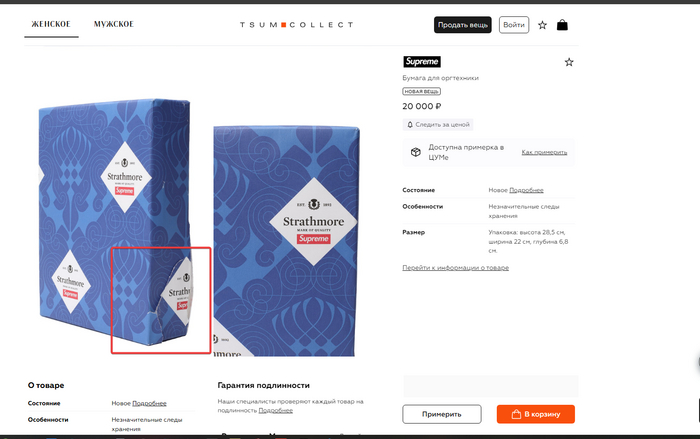The width and height of the screenshot is (700, 439).
Task: Click the fitting box icon
Action: click(x=416, y=152)
